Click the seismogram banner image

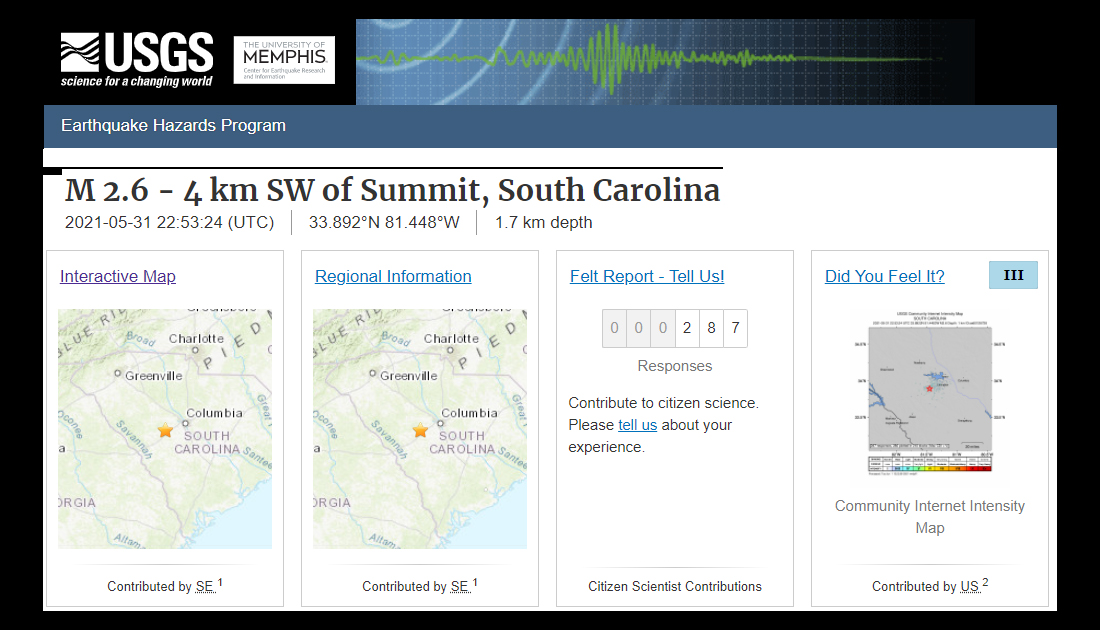pos(665,62)
